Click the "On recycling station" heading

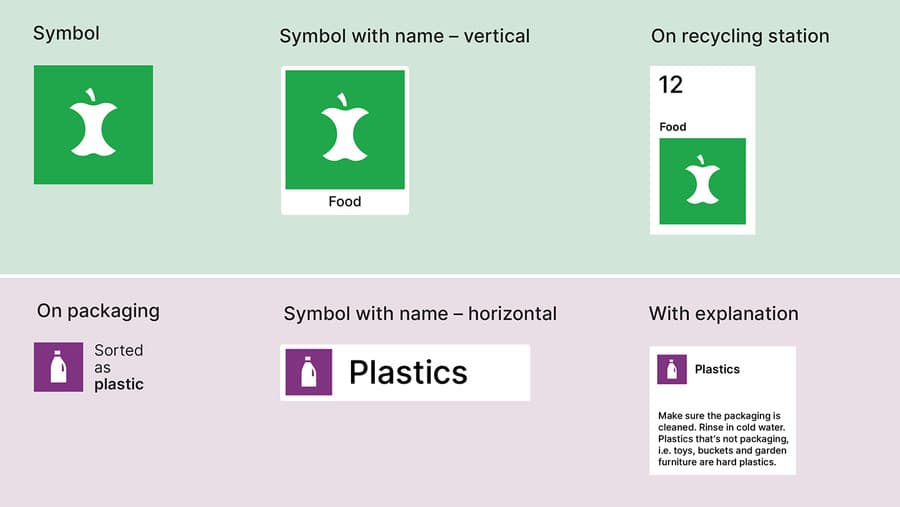tap(739, 36)
